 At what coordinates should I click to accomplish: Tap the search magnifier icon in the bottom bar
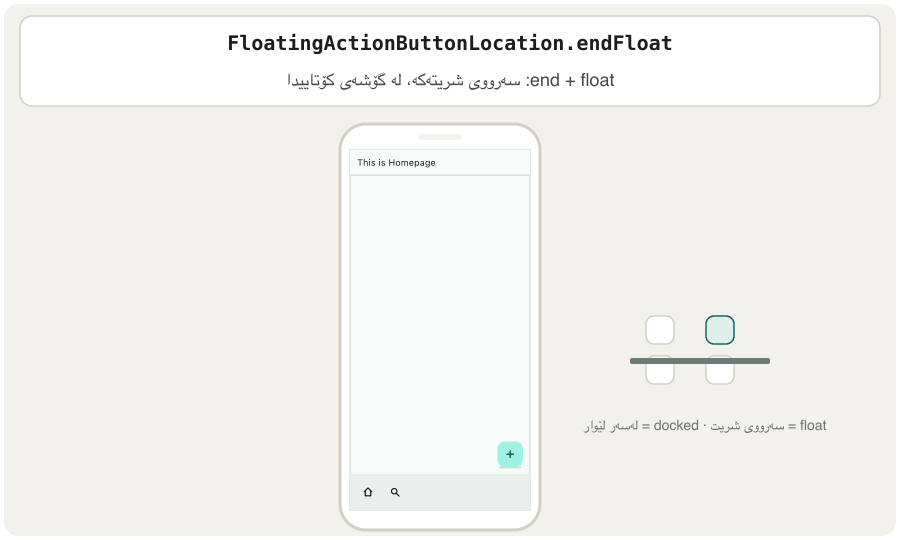tap(395, 492)
